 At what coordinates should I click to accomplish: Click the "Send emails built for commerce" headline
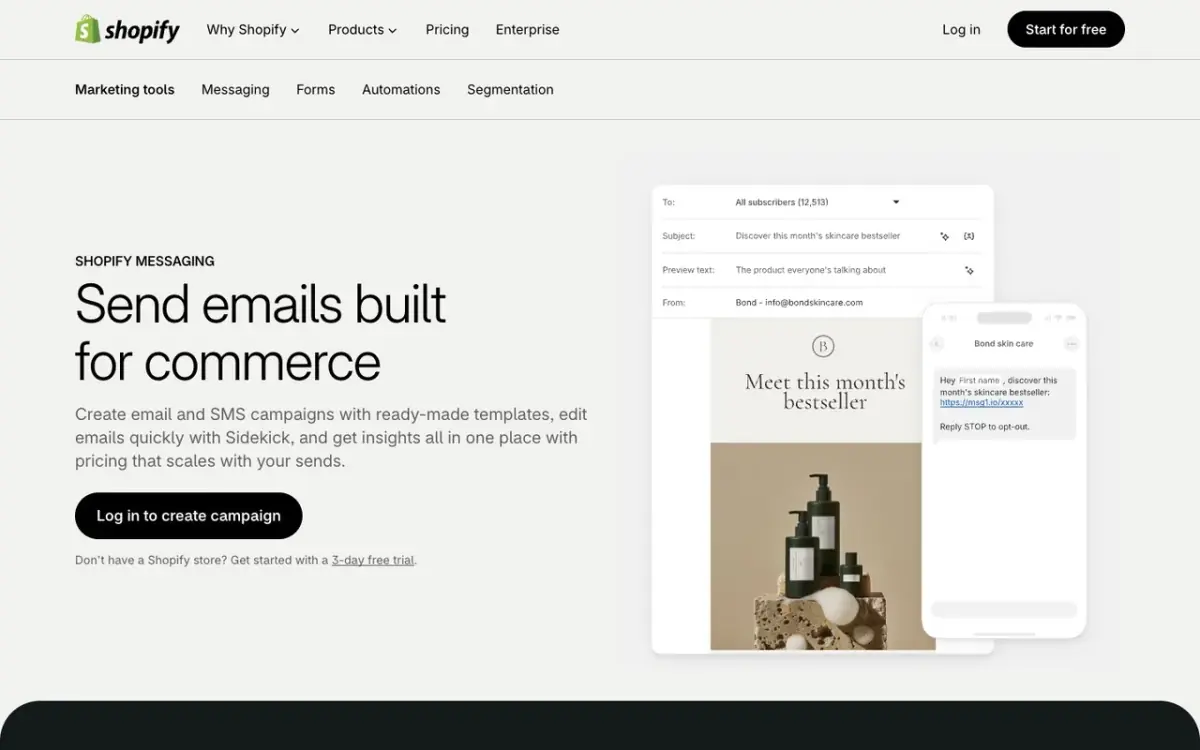260,332
